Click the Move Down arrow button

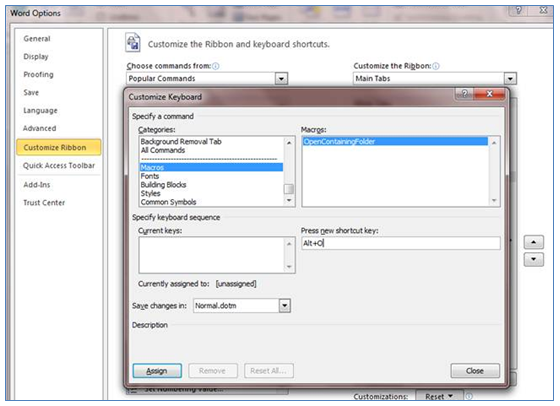click(534, 259)
